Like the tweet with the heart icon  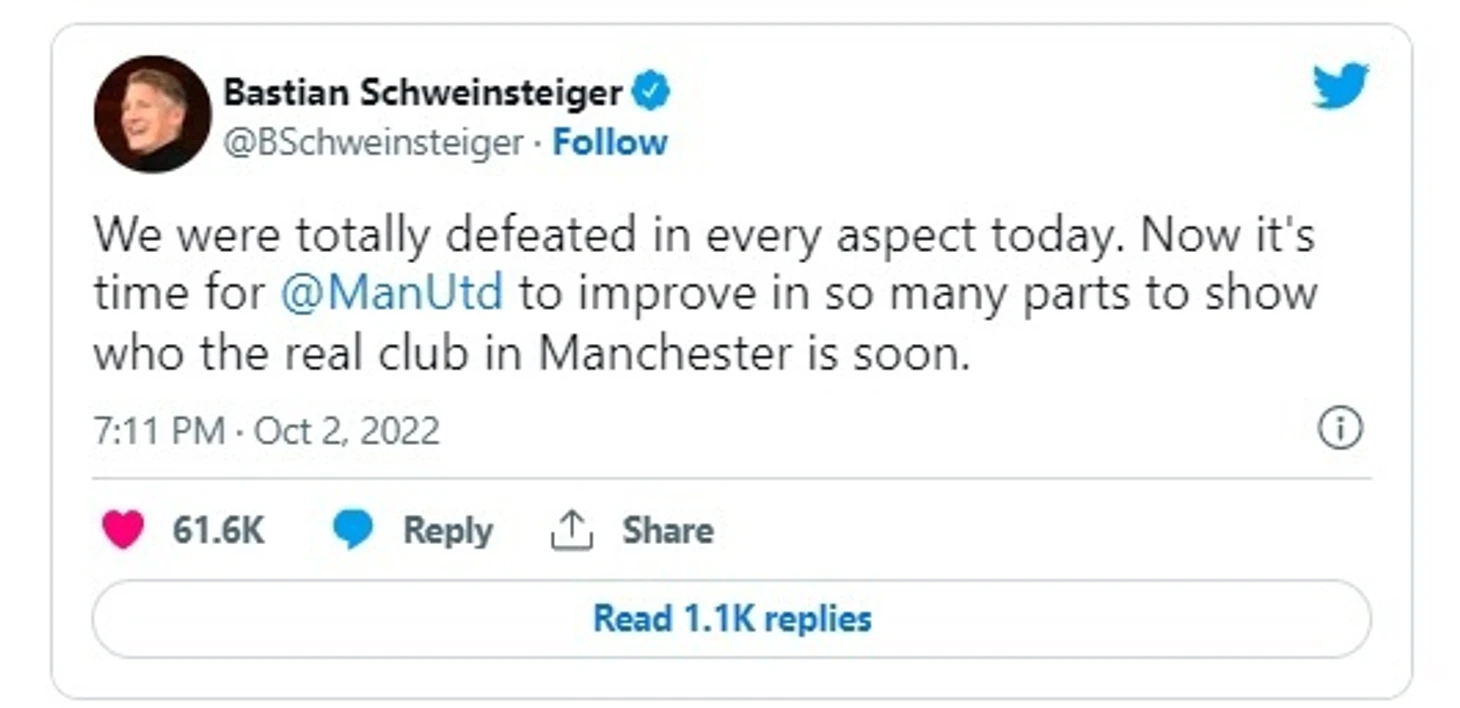(123, 530)
